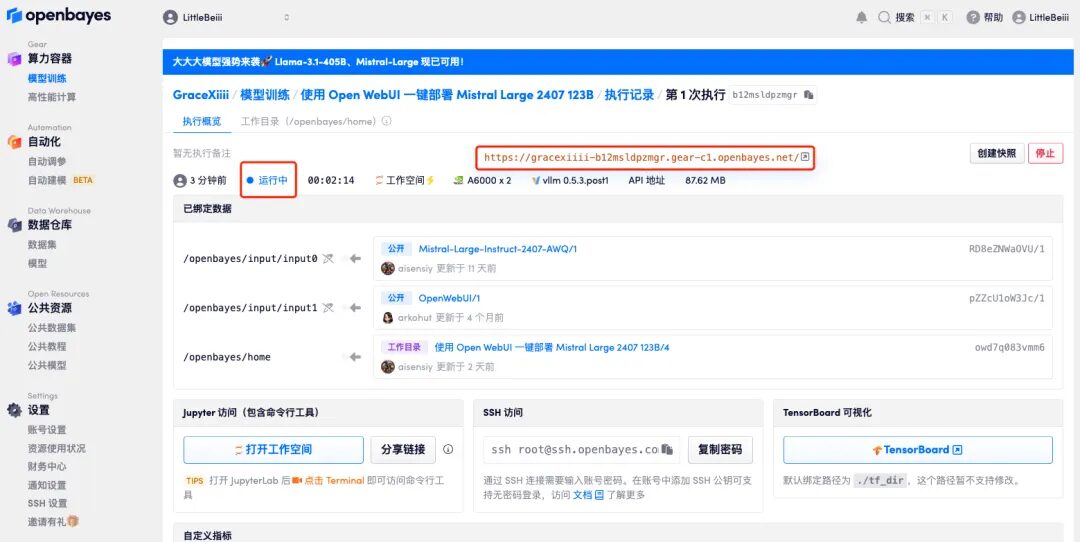
Task: Click the unbind icon for input1
Action: coord(328,308)
